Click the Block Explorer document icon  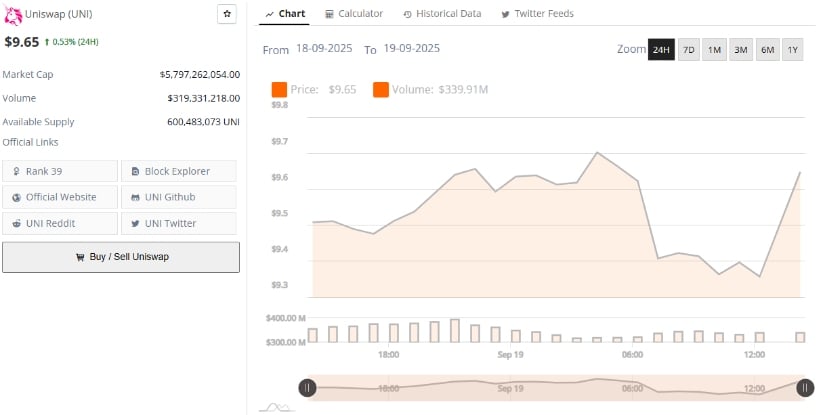[135, 171]
